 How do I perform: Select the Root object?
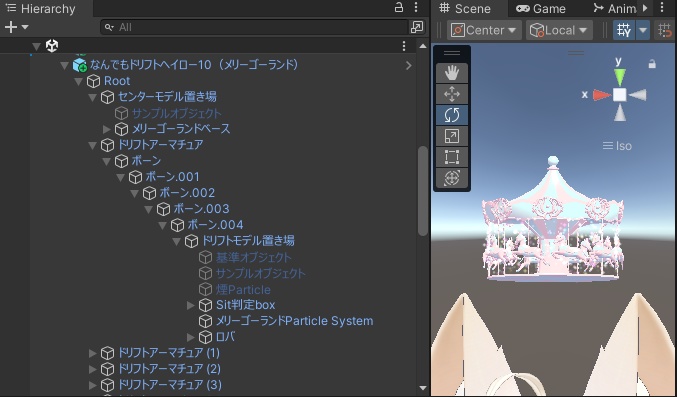click(x=117, y=81)
